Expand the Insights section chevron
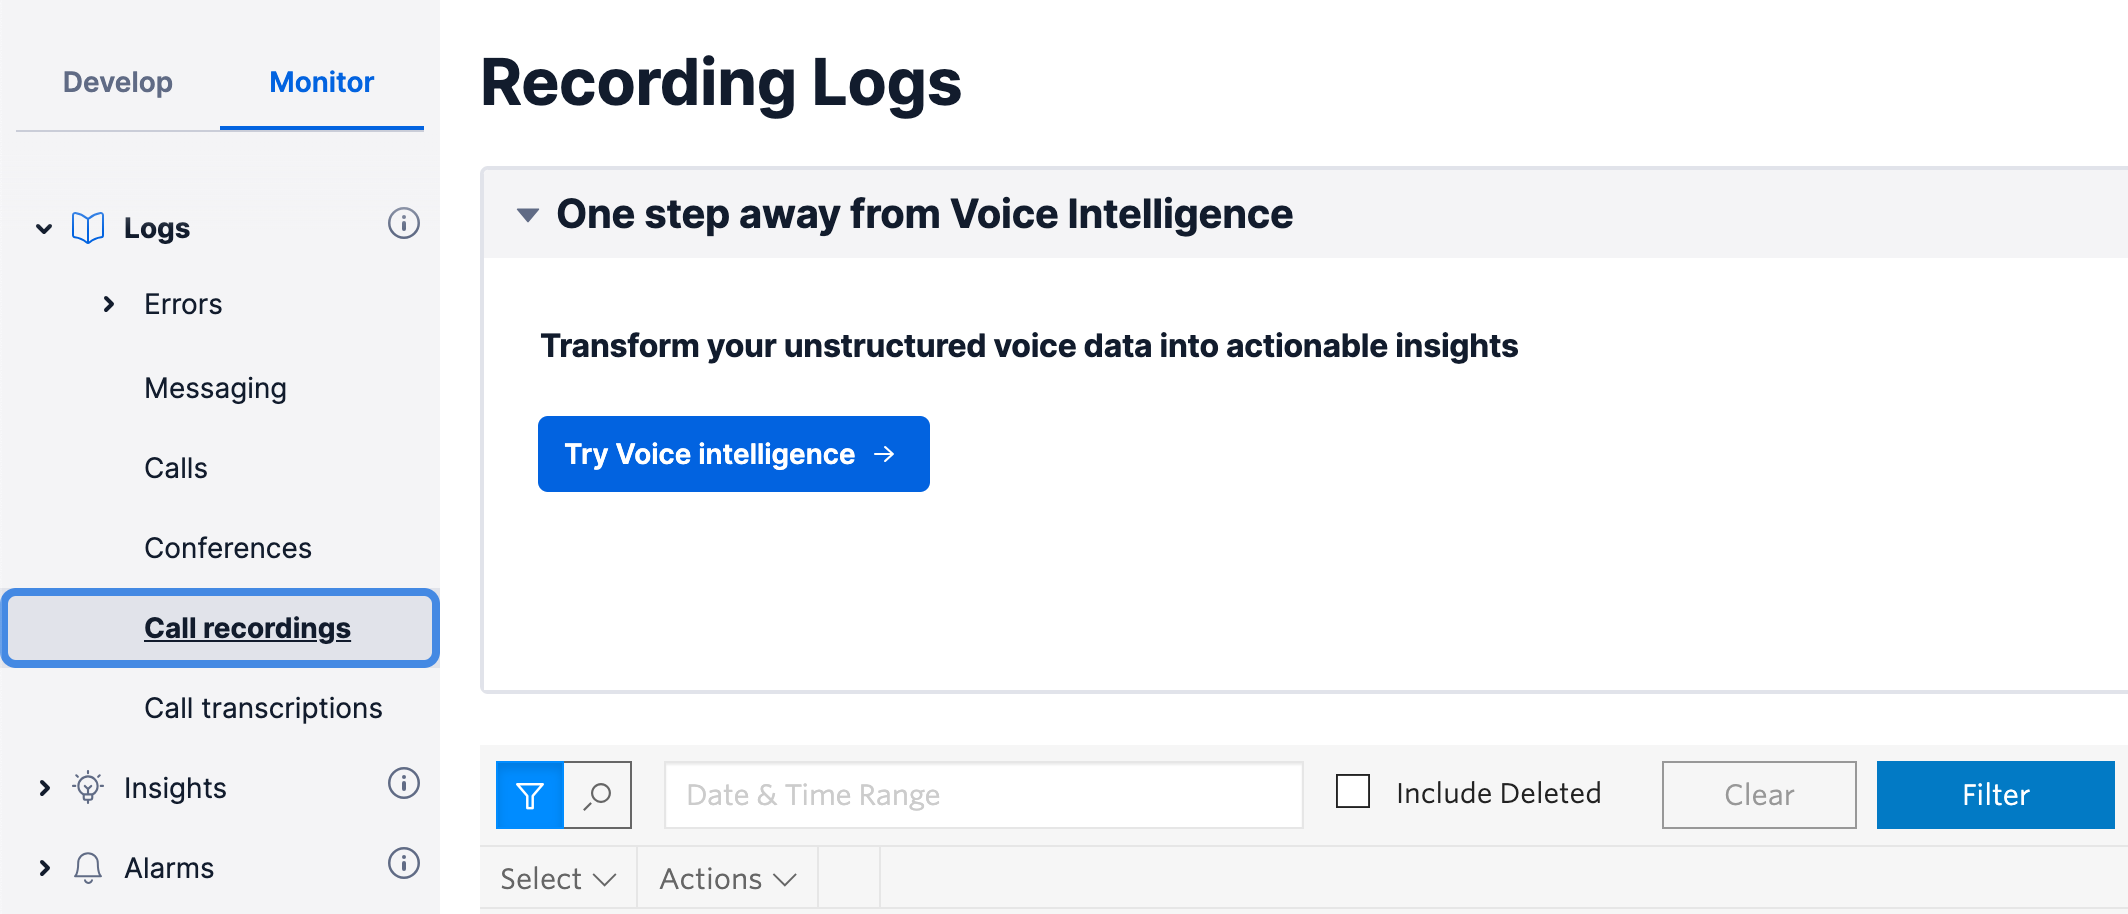This screenshot has width=2128, height=914. (44, 788)
